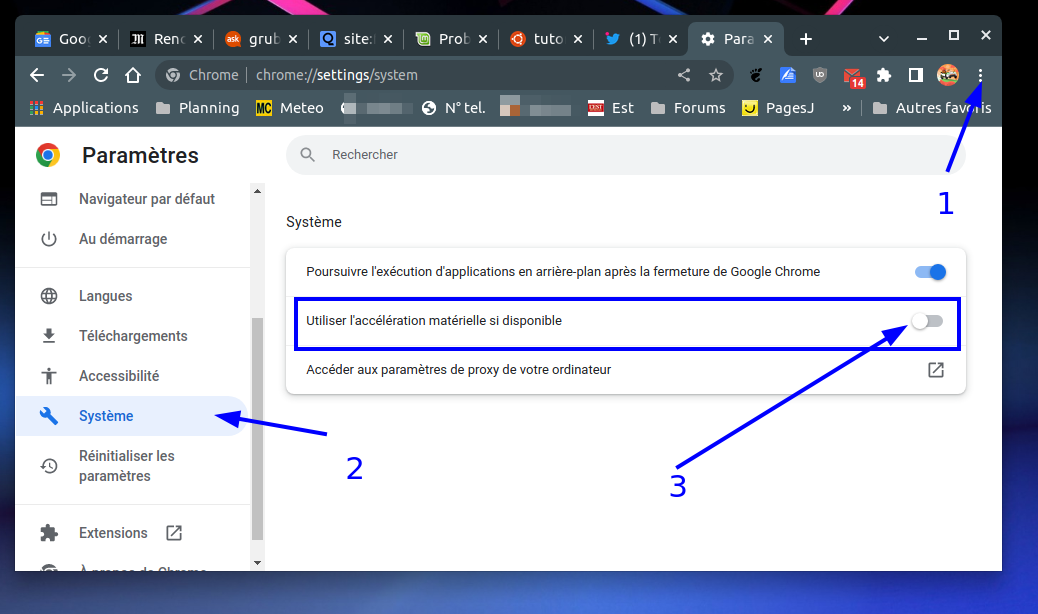Viewport: 1038px width, 614px height.
Task: Click the history icon beside Réinitialiser
Action: tap(49, 466)
